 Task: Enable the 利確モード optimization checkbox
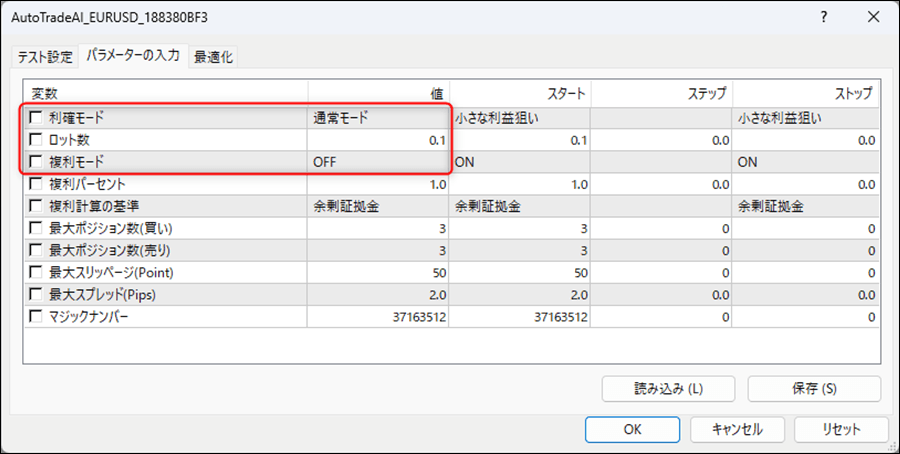pos(37,118)
